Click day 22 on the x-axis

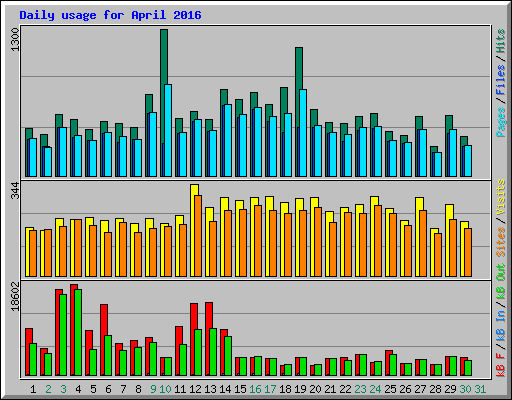(345, 389)
